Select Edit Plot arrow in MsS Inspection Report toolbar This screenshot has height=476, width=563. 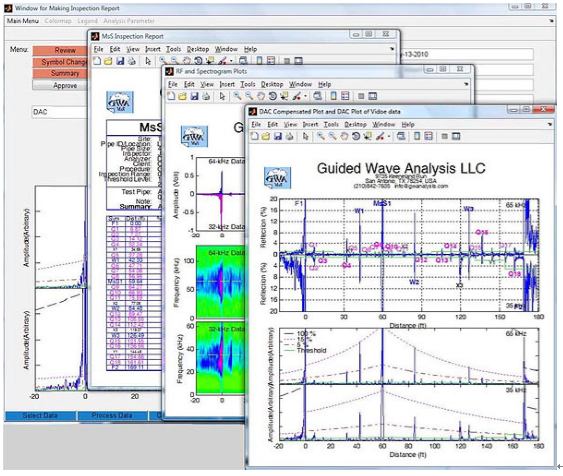[x=148, y=61]
